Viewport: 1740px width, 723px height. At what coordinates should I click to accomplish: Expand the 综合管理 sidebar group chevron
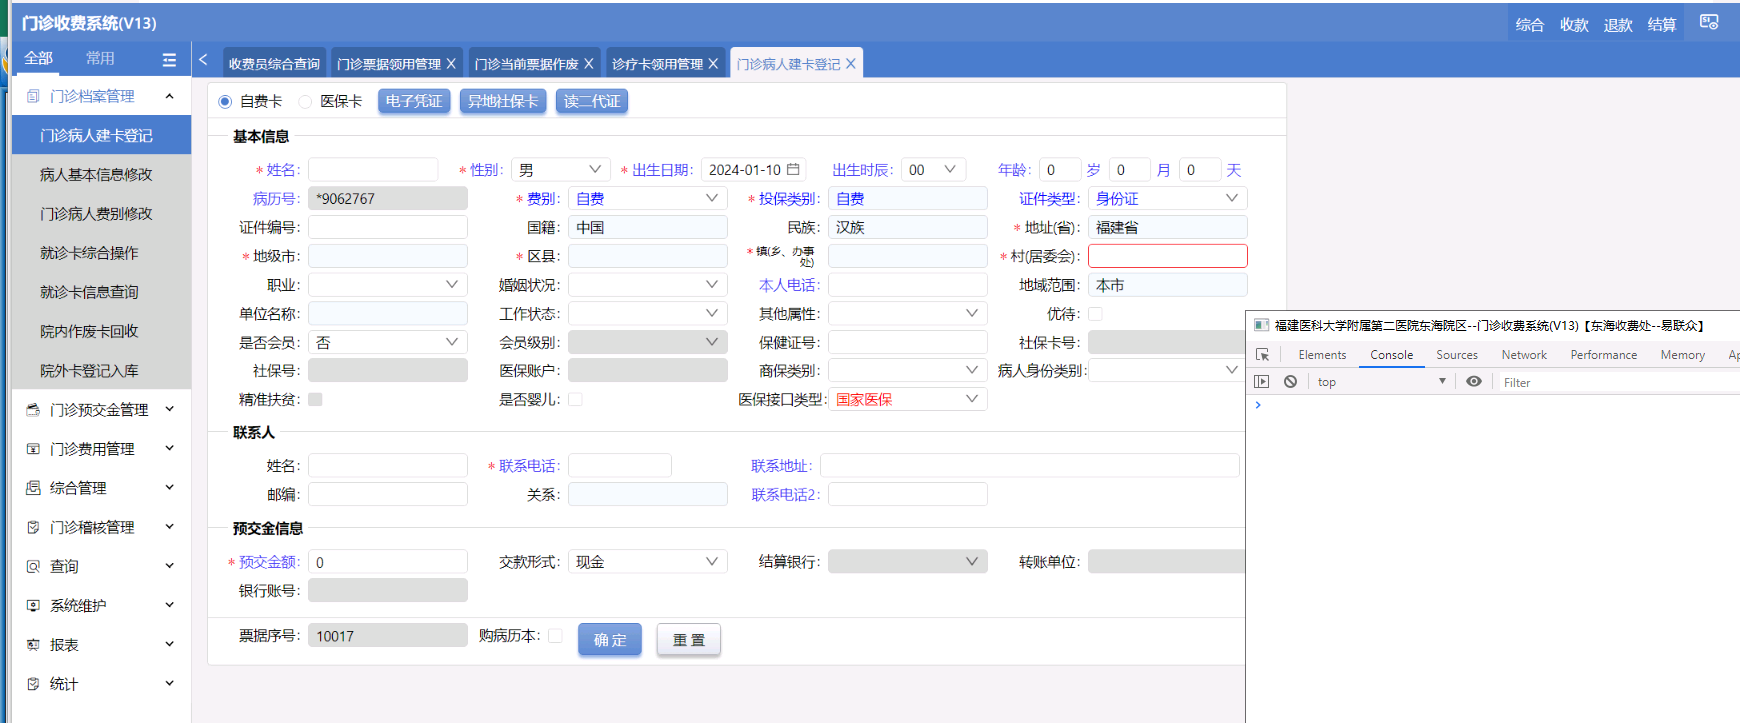point(170,487)
